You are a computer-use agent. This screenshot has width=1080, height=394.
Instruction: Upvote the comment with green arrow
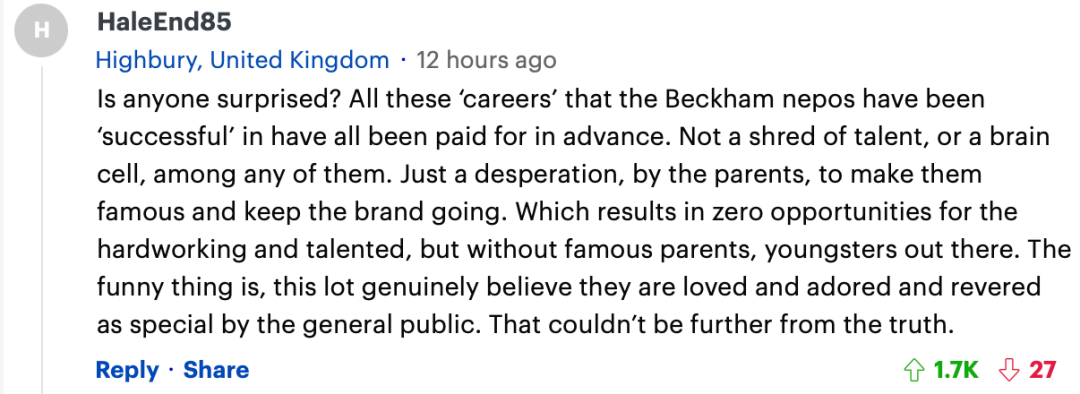click(913, 371)
